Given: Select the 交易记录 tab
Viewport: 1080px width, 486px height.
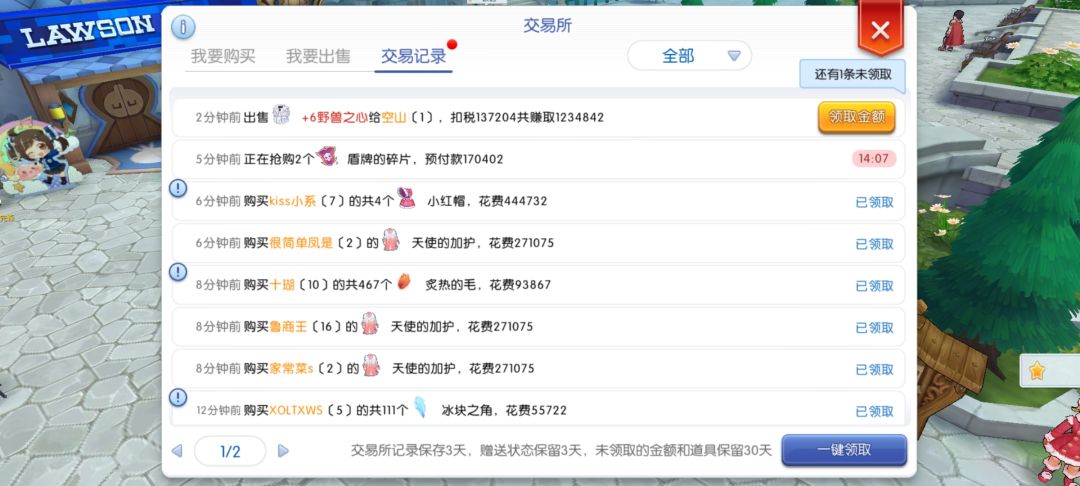Looking at the screenshot, I should coord(414,56).
